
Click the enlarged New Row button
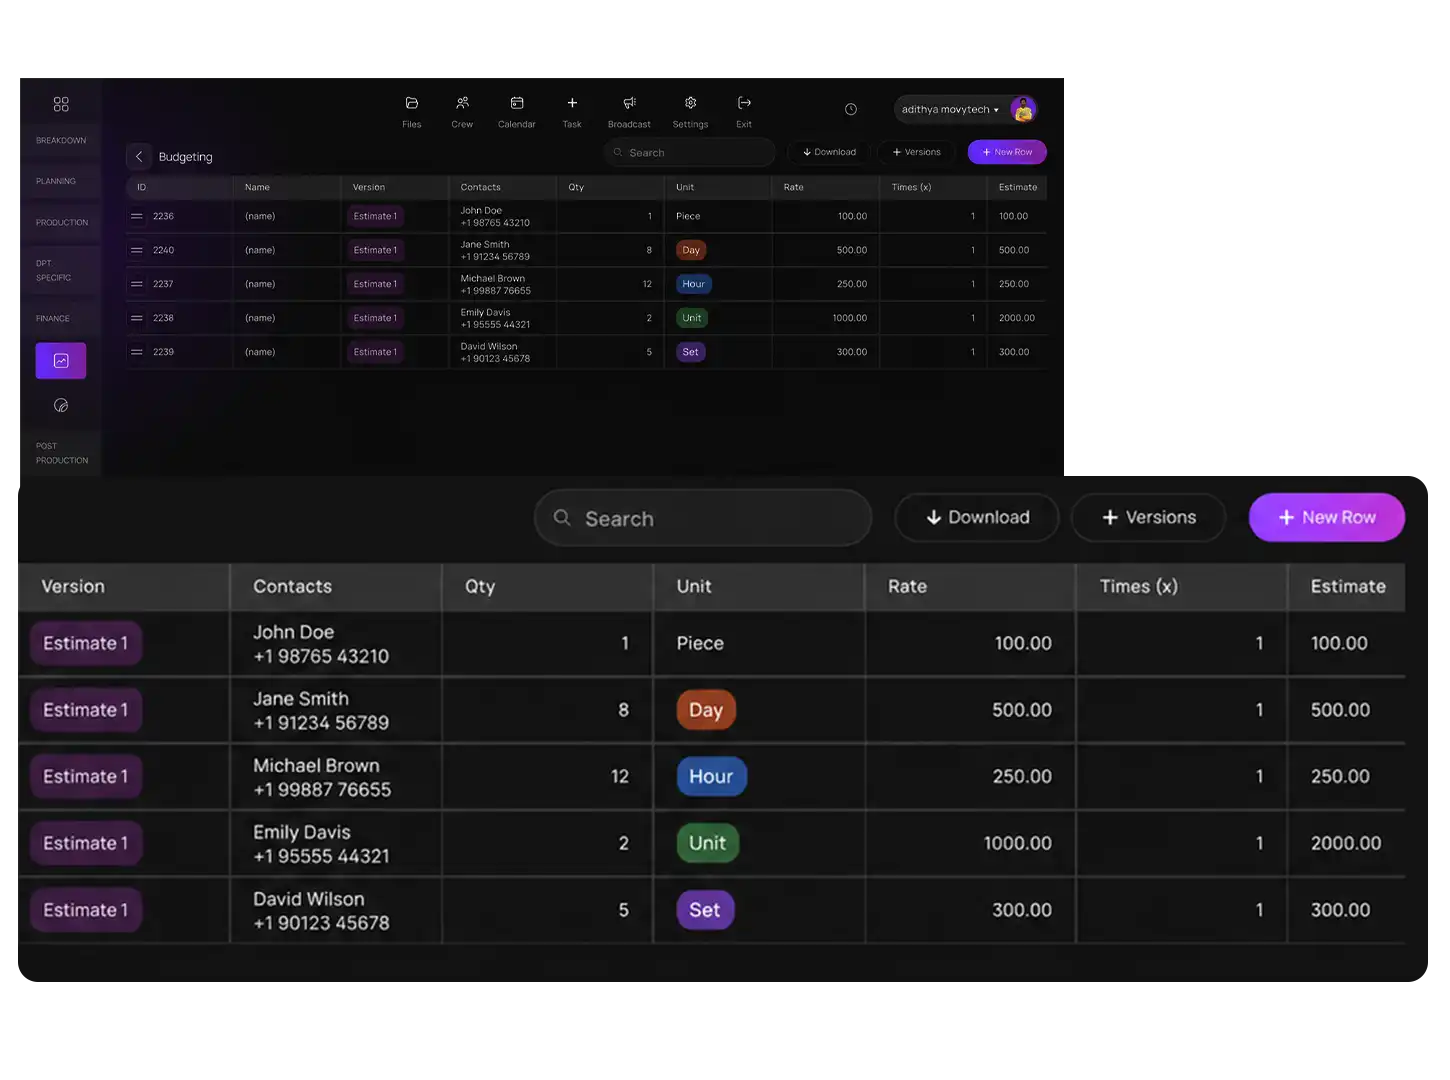[1327, 517]
